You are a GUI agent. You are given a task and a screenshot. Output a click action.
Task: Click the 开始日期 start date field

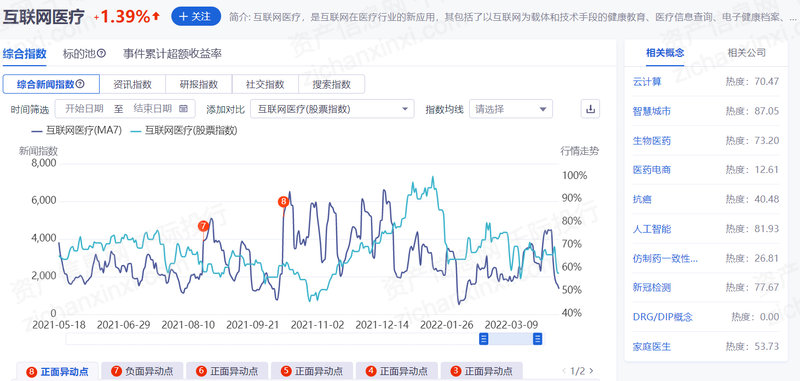click(x=84, y=109)
